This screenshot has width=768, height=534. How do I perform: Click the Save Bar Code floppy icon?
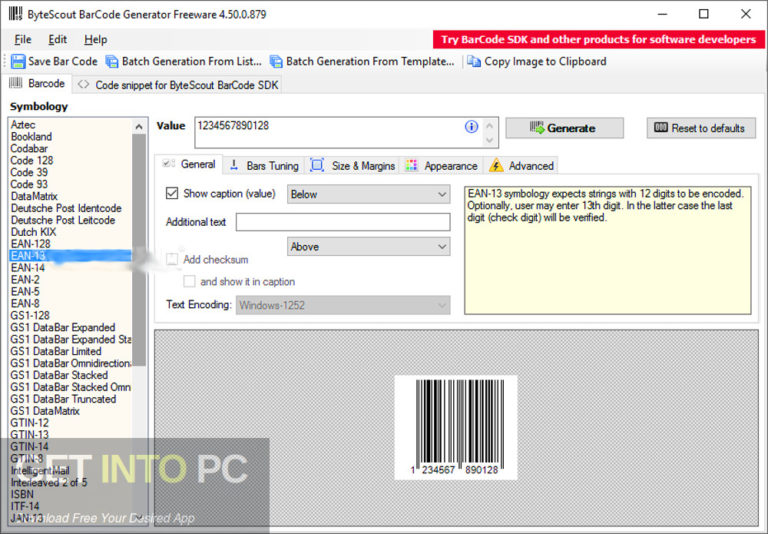coord(18,61)
